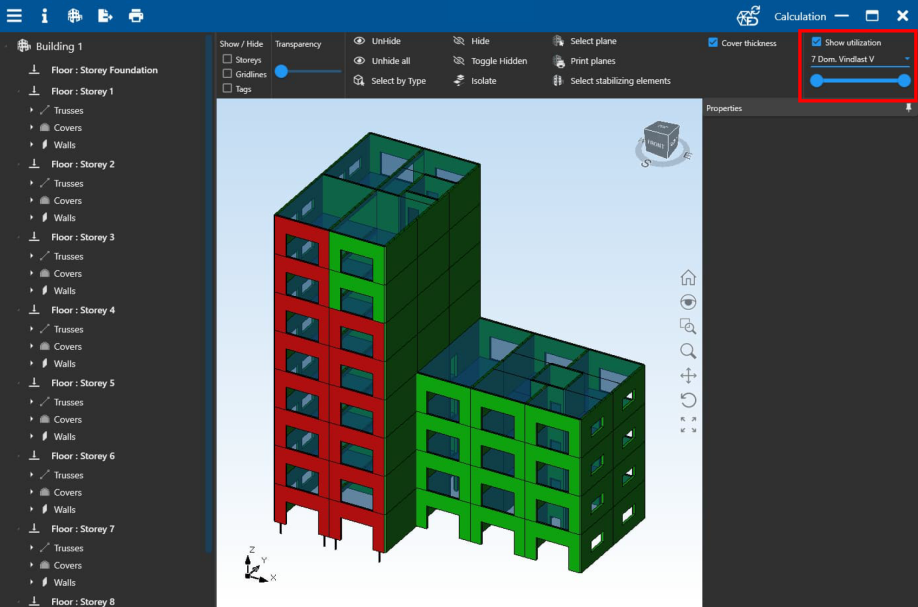Open the 7 Dom. Vindlast V dropdown
Viewport: 918px width, 607px height.
[860, 59]
